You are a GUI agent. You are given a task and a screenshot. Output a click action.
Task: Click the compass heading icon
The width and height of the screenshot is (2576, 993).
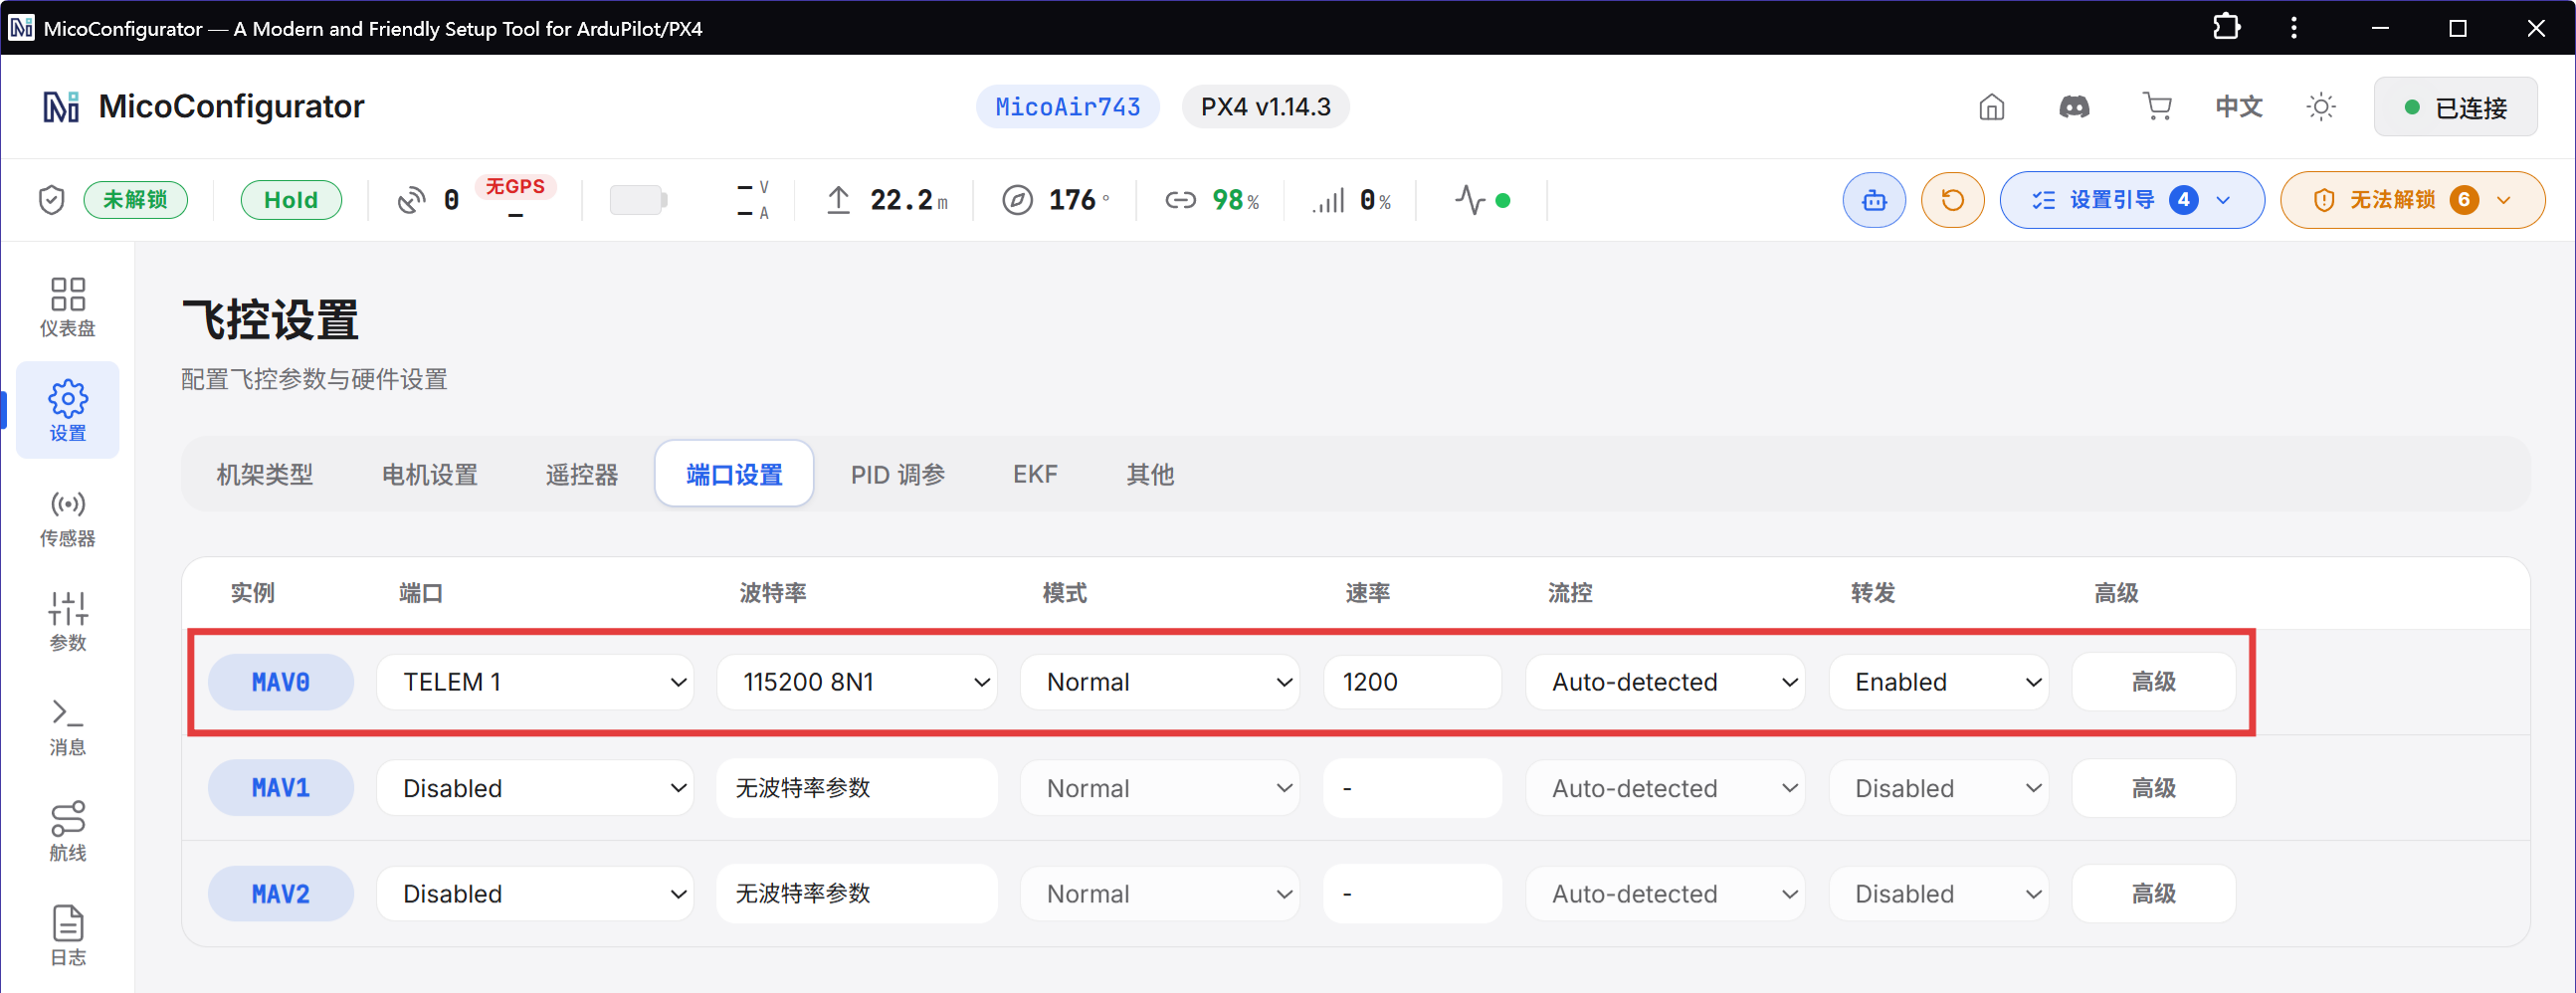coord(1017,200)
